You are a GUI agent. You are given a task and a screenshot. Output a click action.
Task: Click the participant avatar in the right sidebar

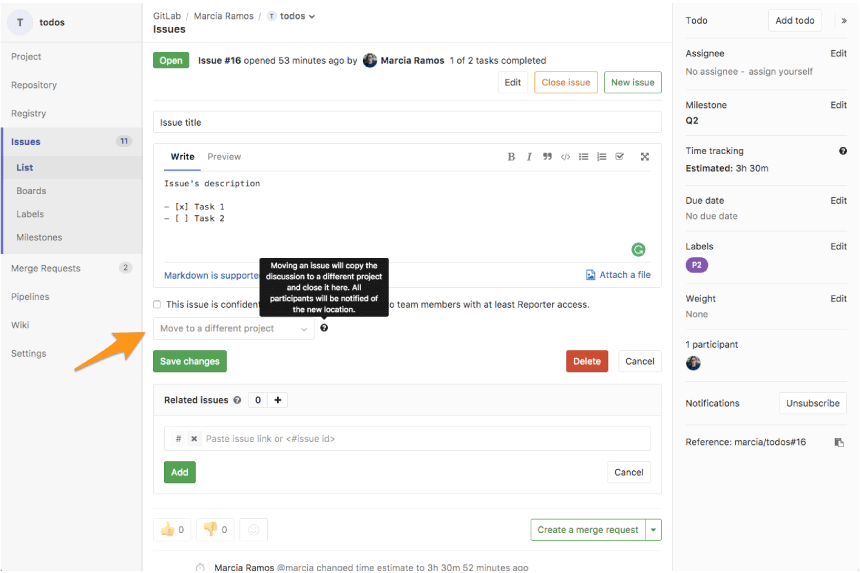click(x=693, y=363)
